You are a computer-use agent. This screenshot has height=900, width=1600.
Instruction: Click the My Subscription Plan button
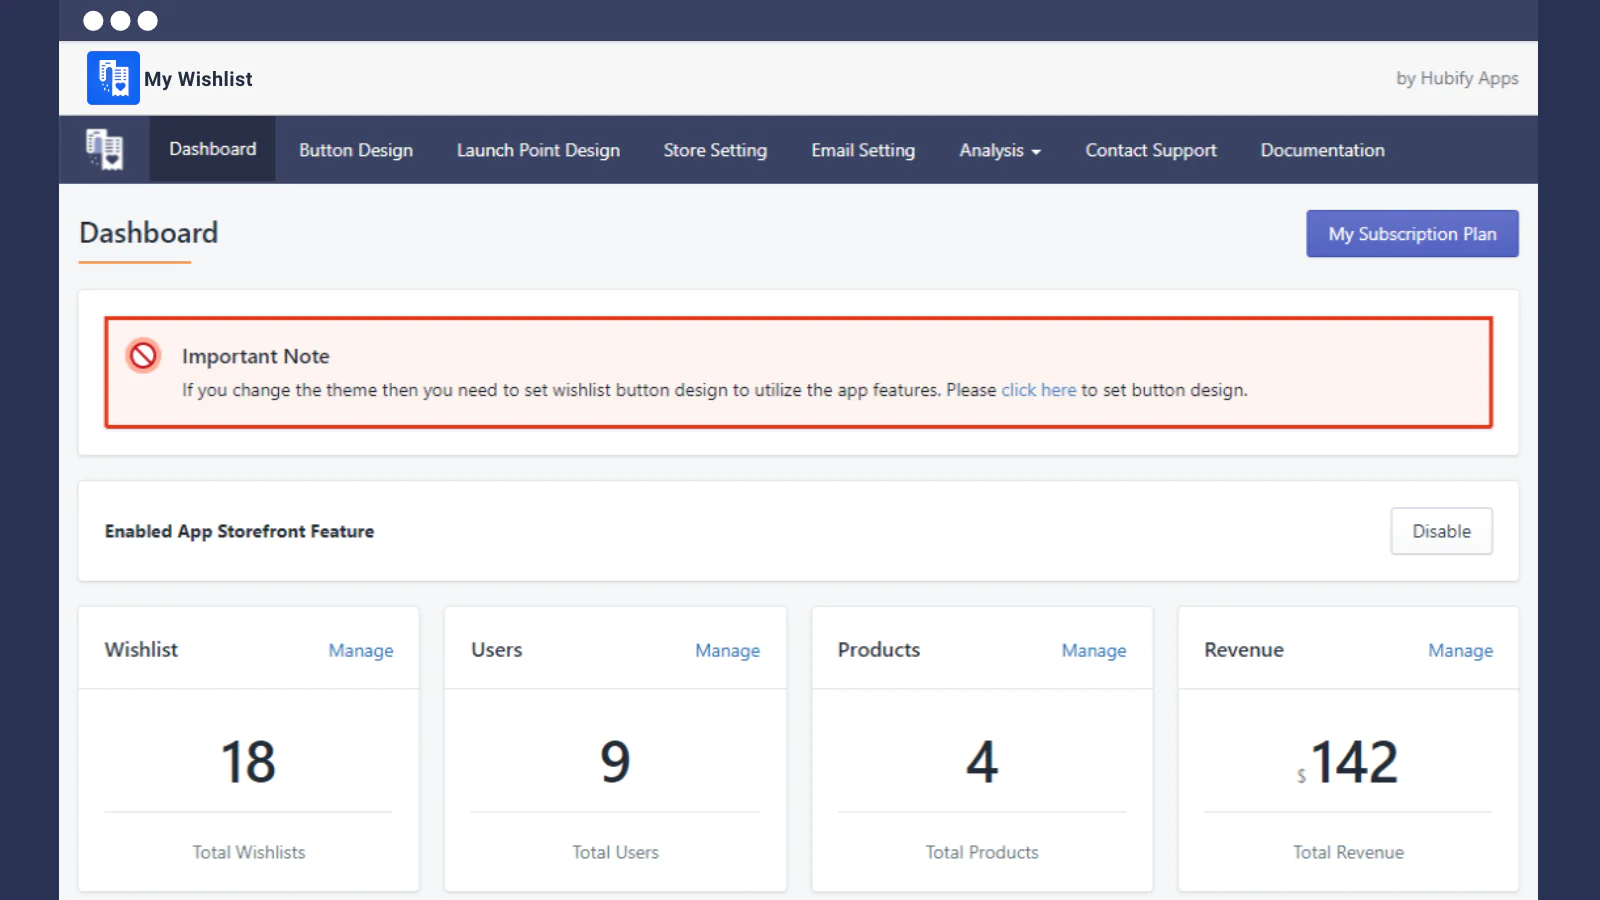(1412, 234)
